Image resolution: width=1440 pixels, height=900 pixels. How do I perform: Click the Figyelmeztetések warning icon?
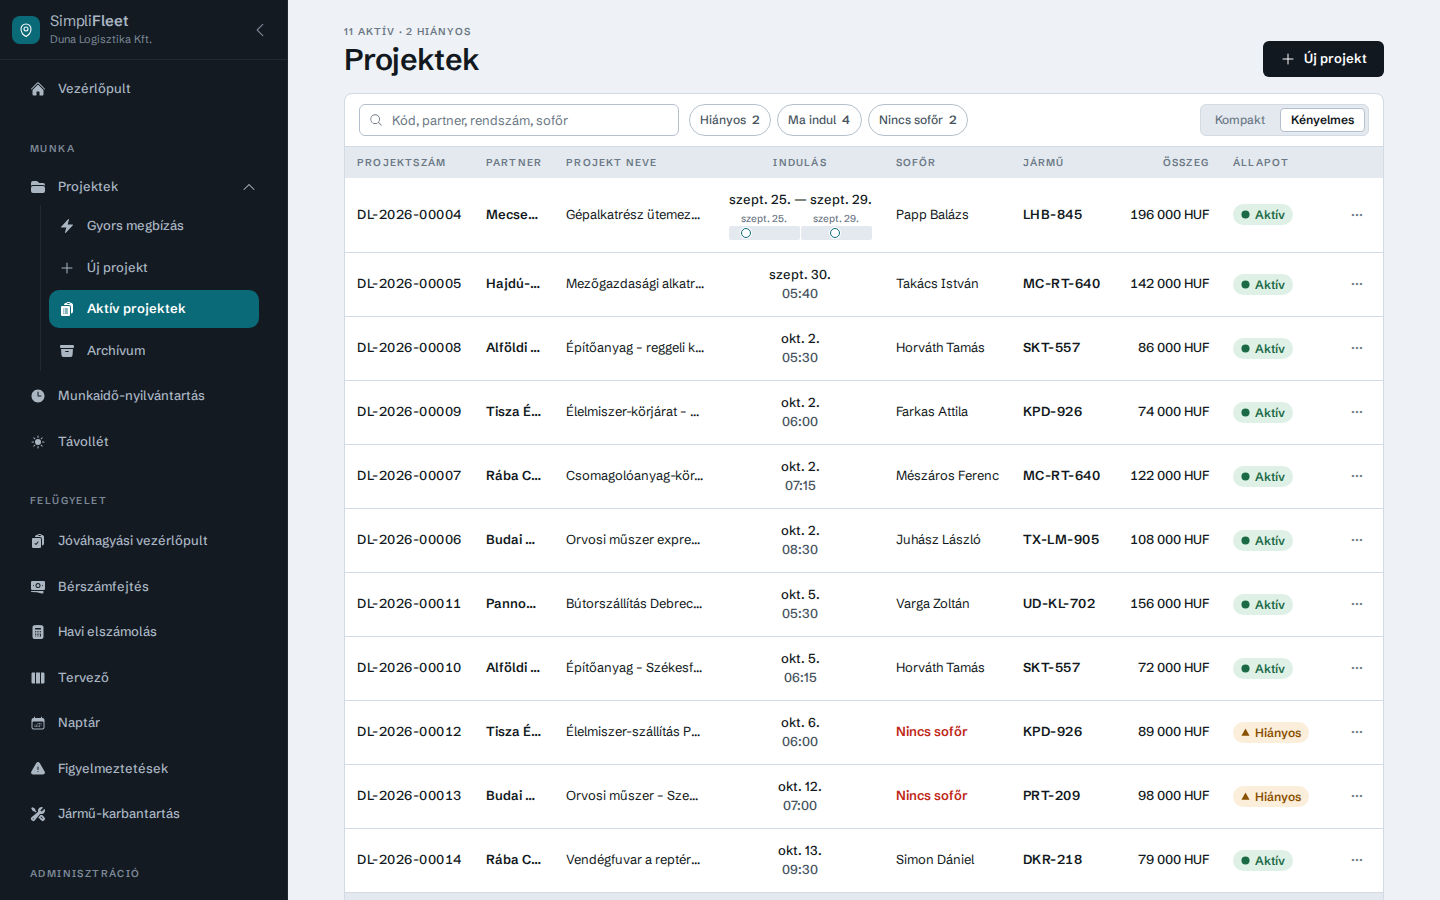38,769
